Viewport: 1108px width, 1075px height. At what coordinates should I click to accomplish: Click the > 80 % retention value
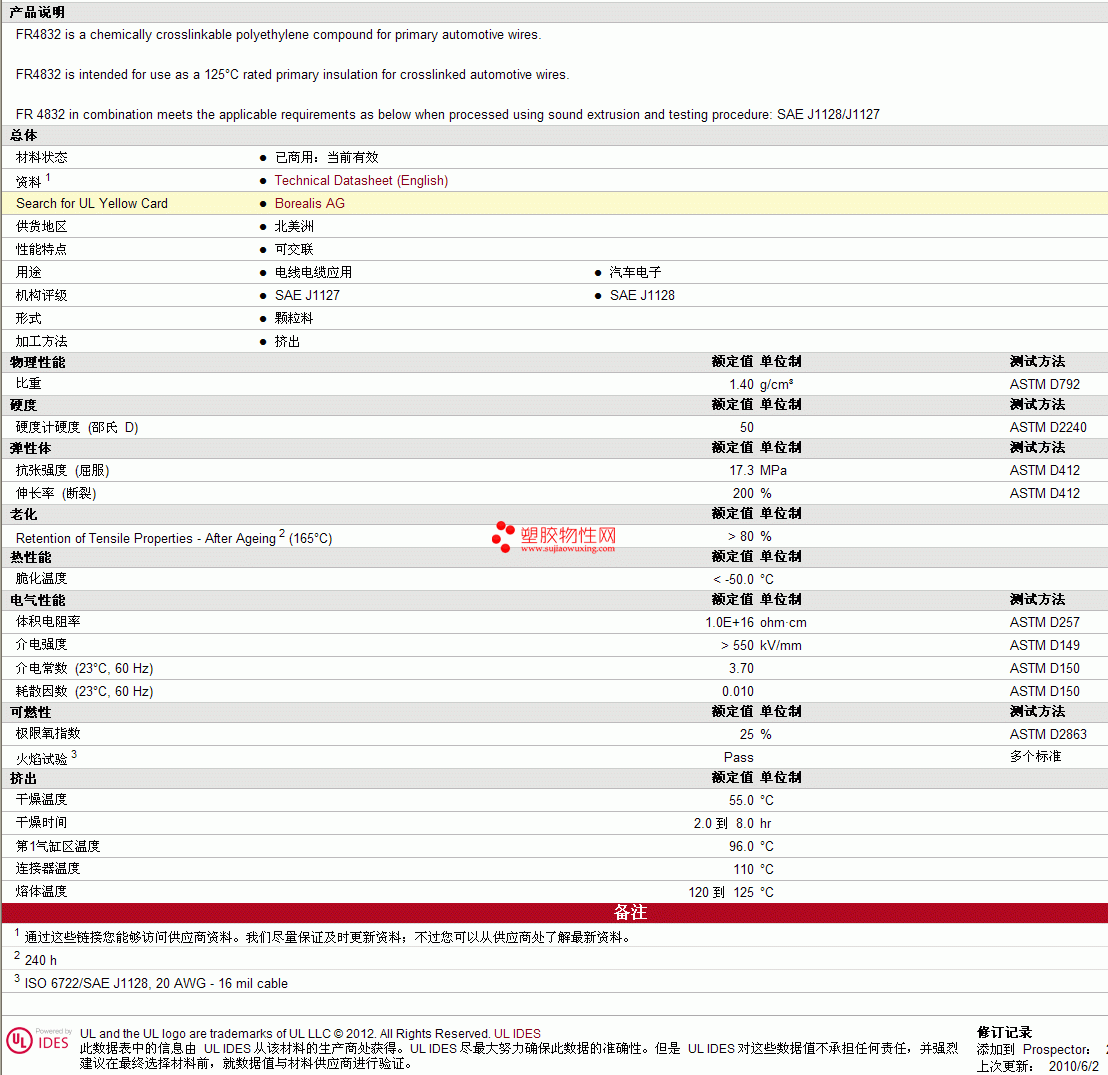click(750, 536)
